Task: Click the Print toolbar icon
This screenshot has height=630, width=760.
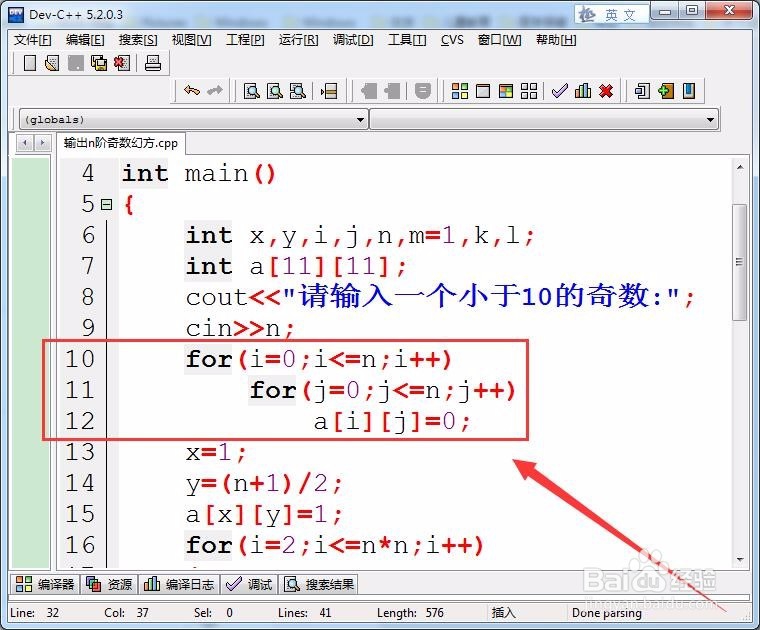Action: click(153, 63)
